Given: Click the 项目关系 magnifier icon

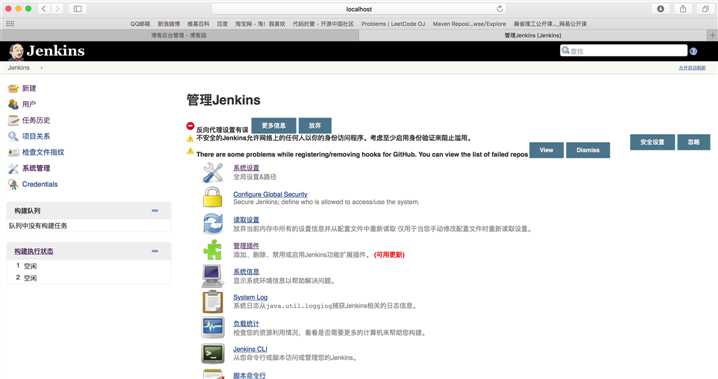Looking at the screenshot, I should point(13,136).
